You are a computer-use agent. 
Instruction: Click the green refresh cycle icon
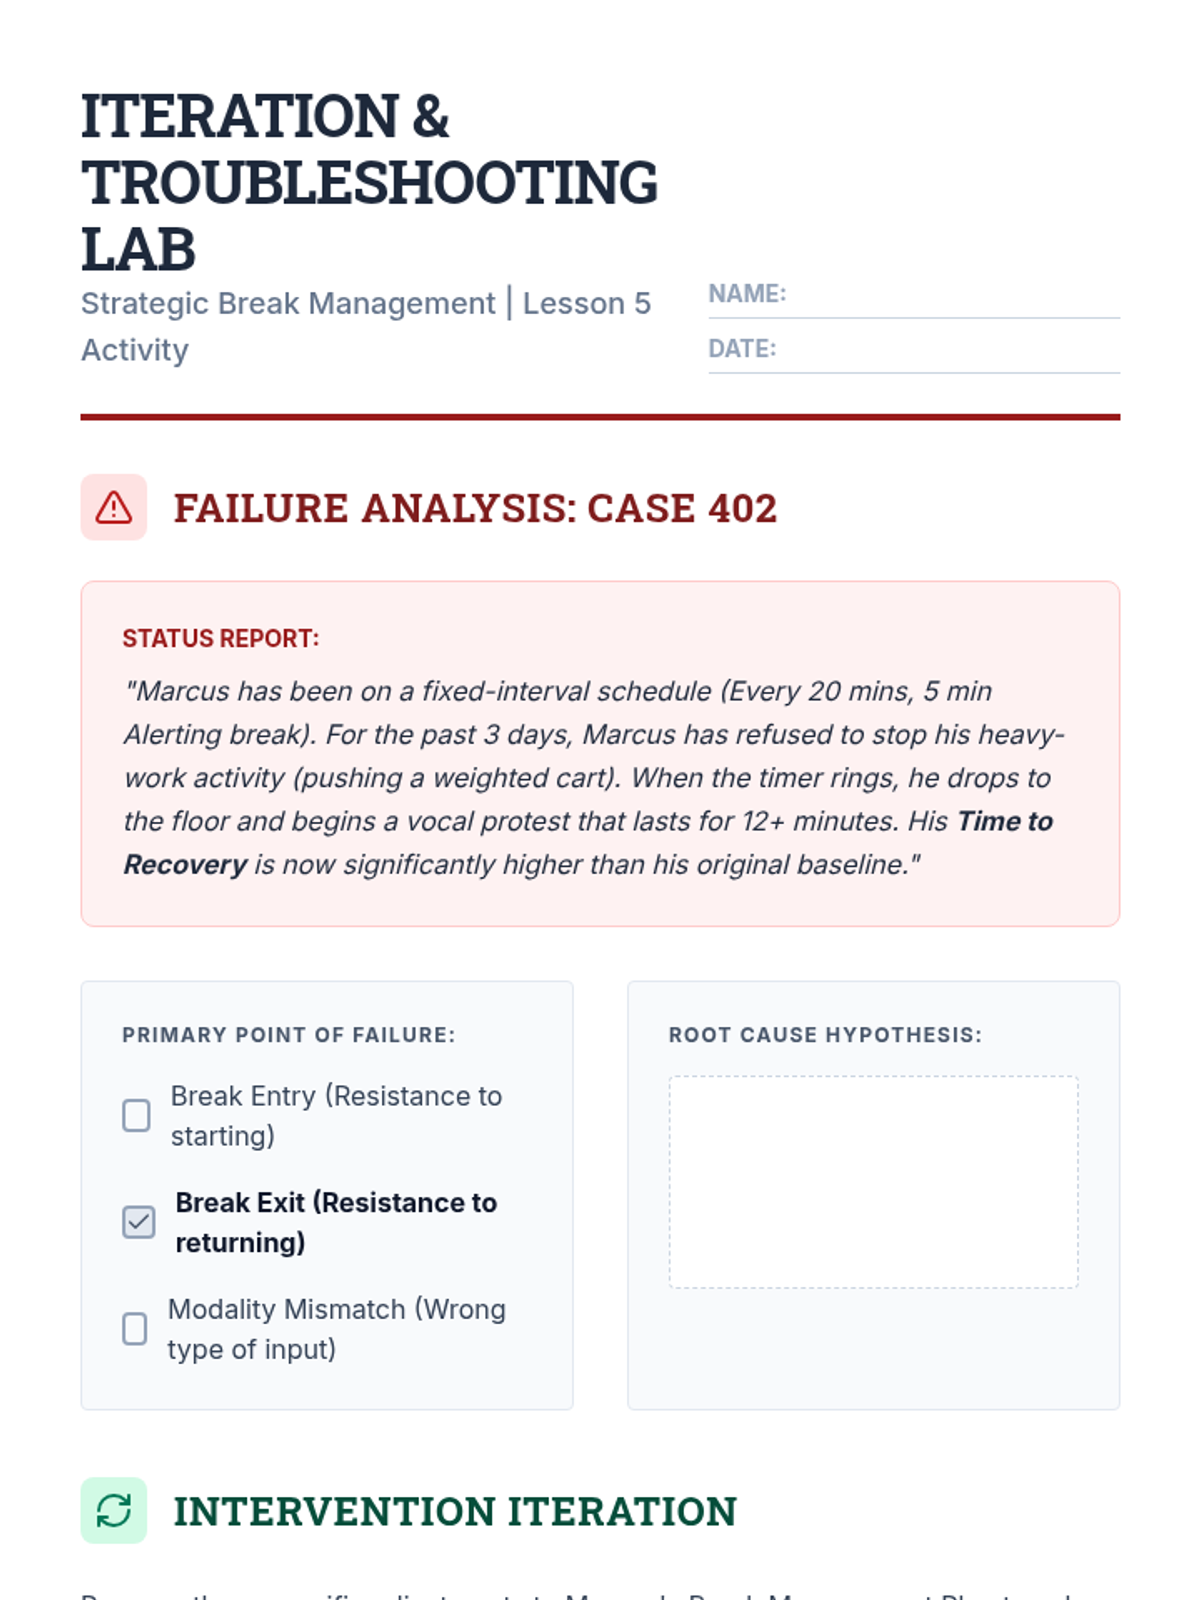point(114,1510)
